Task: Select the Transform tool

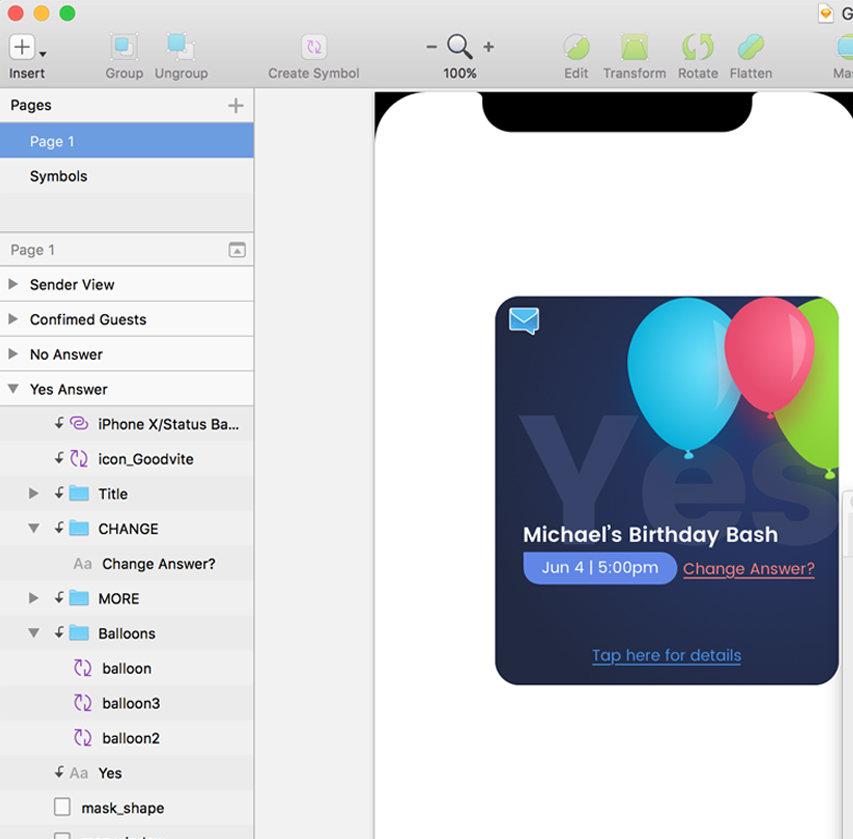Action: coord(634,47)
